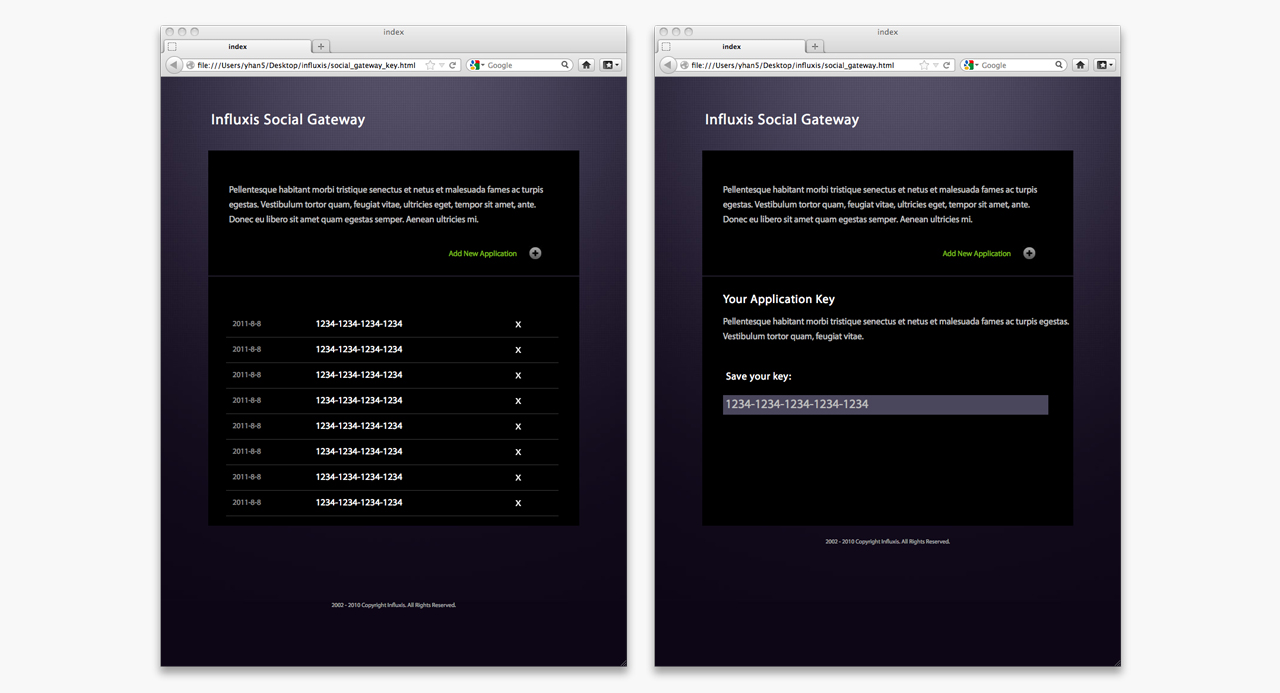Click Add New Application link in right window
This screenshot has width=1280, height=693.
(976, 254)
